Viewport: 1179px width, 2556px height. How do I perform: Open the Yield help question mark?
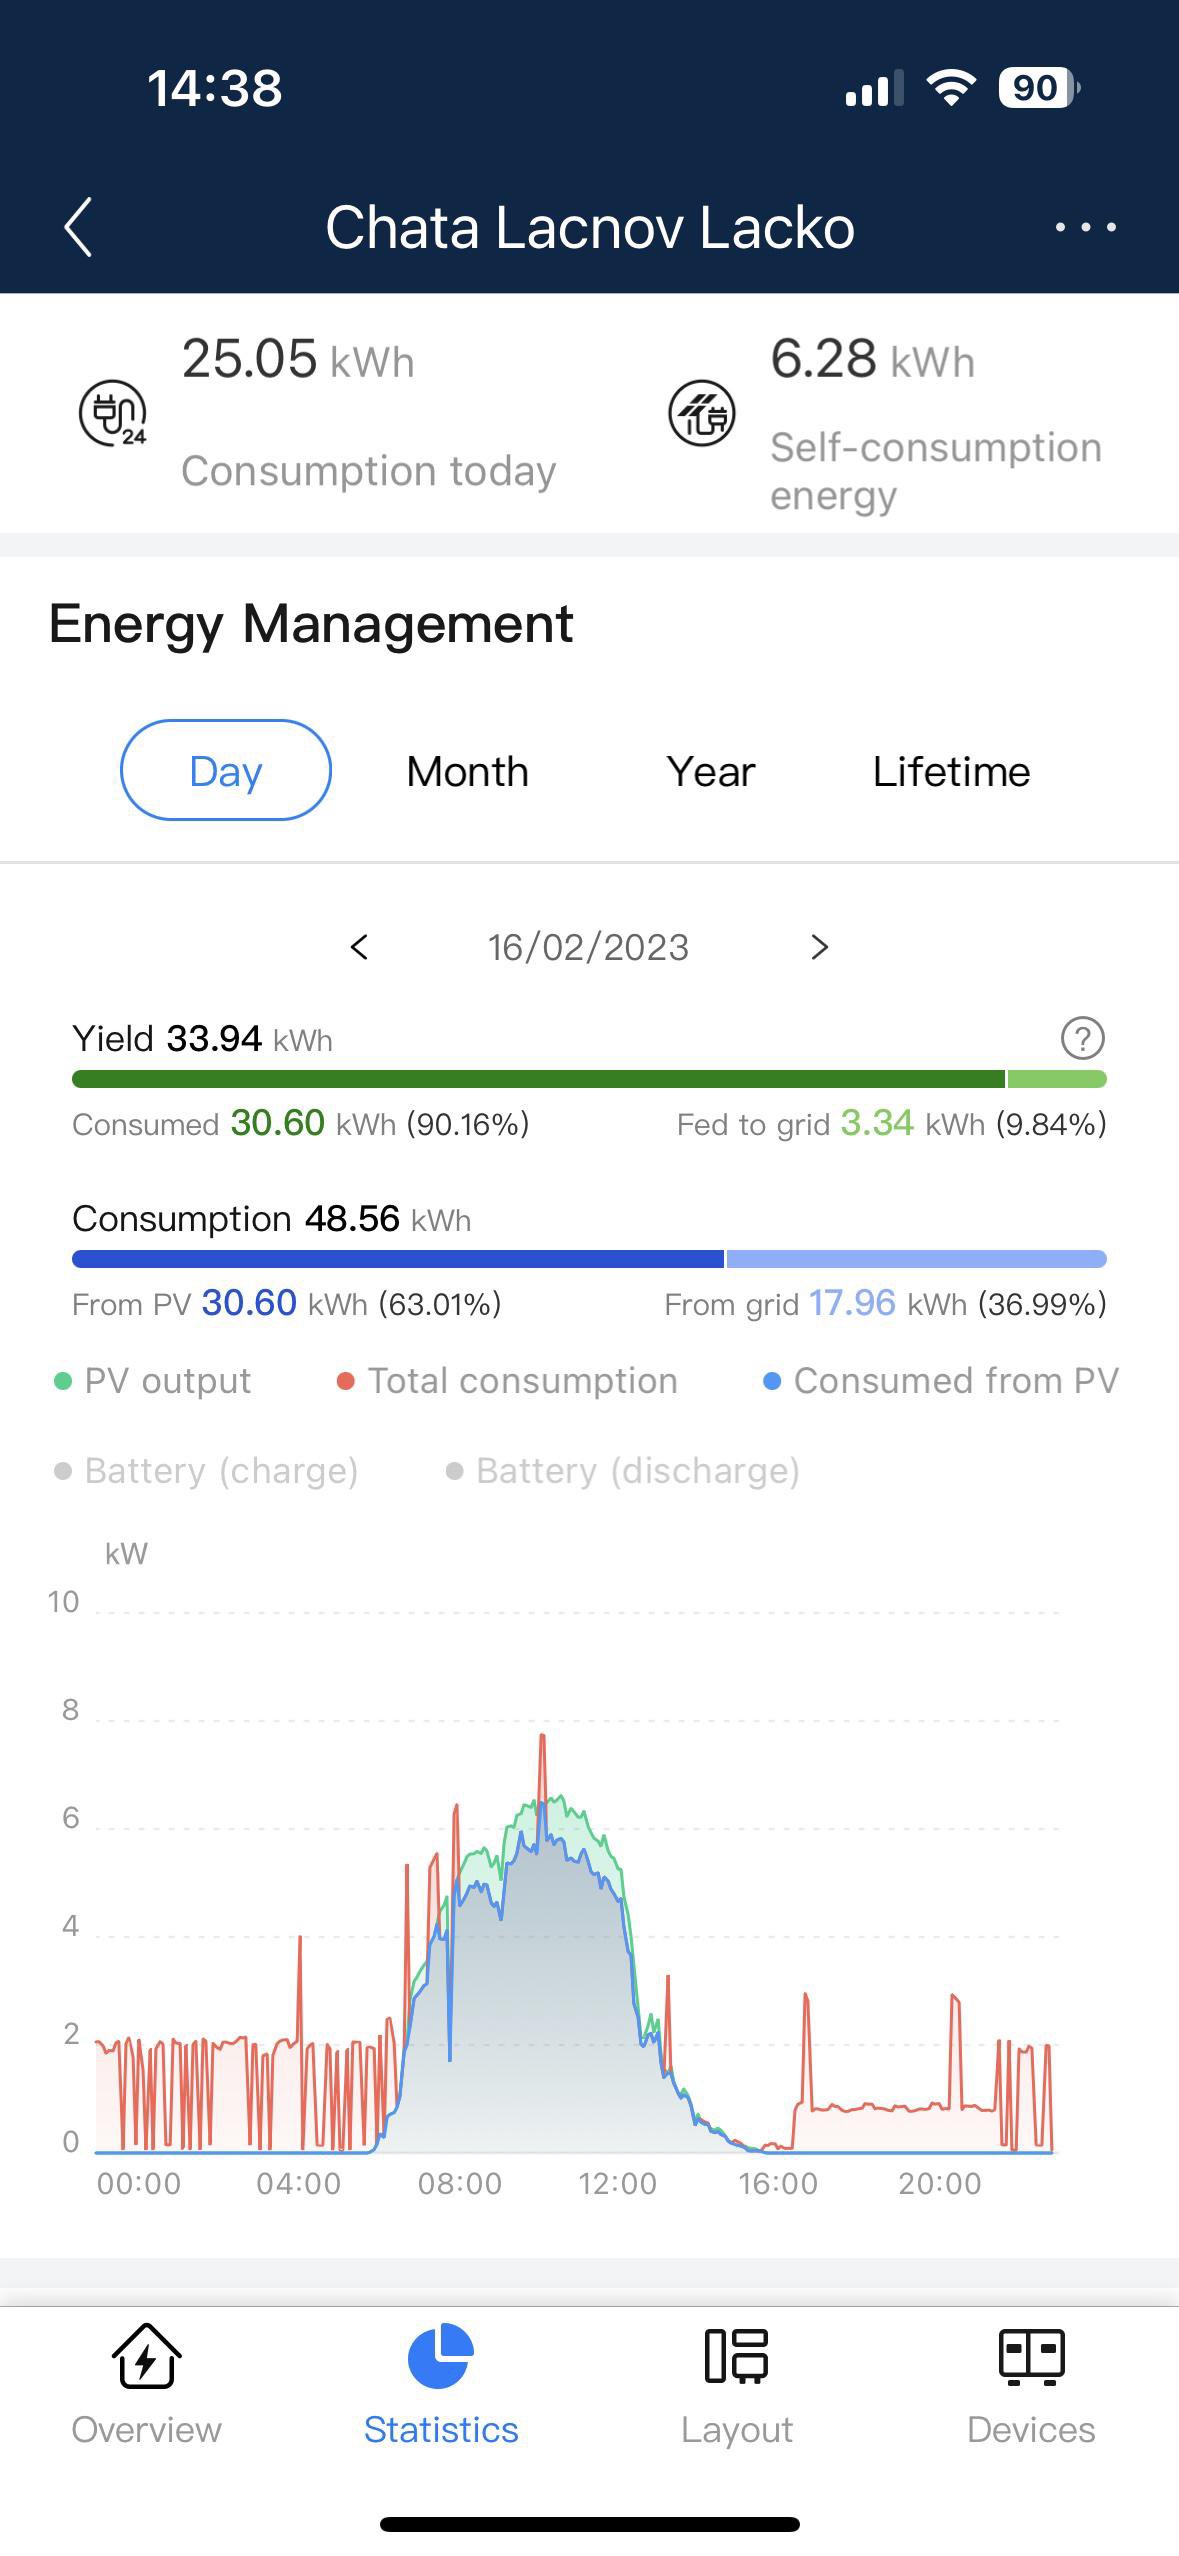pyautogui.click(x=1082, y=1038)
